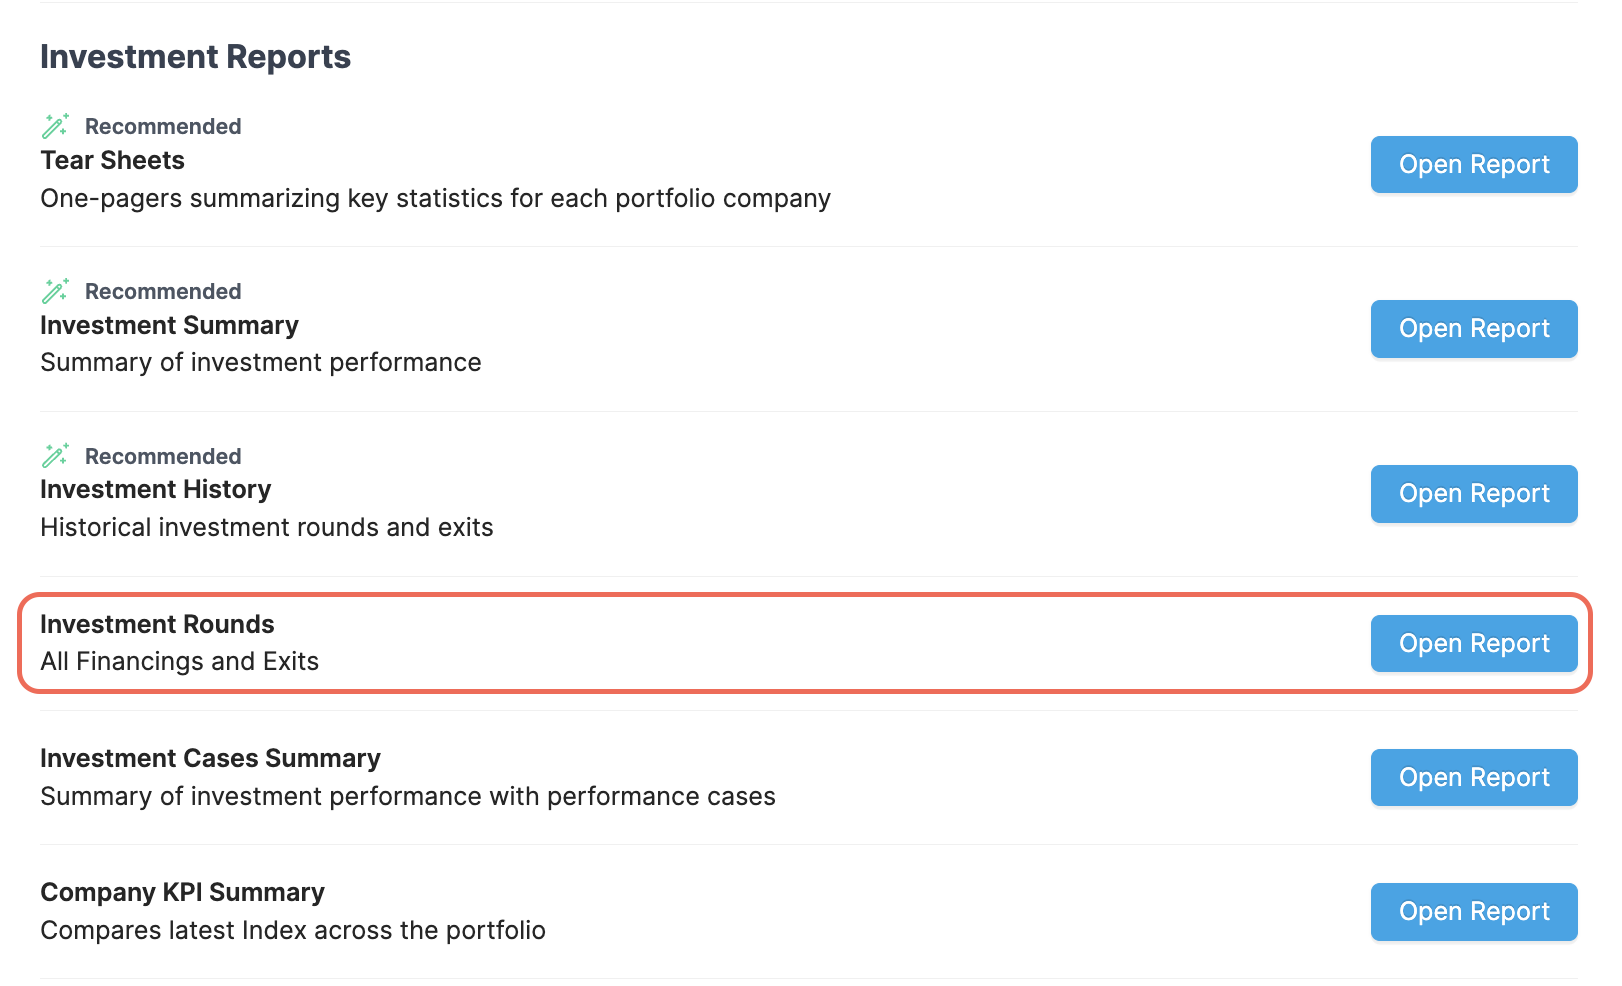Click the 'All Financings and Exits' description

[x=179, y=662]
